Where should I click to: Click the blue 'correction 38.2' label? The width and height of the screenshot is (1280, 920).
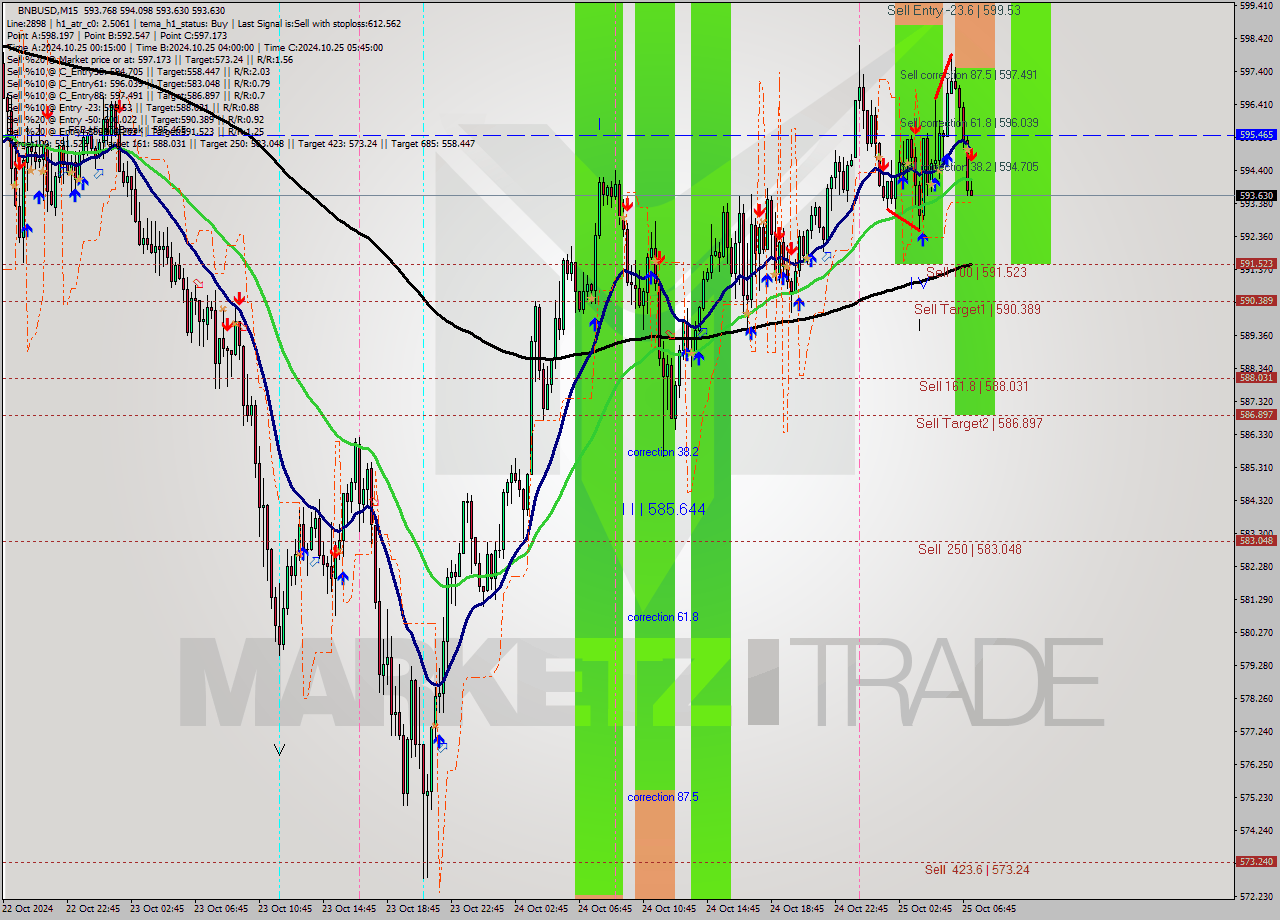[x=662, y=453]
